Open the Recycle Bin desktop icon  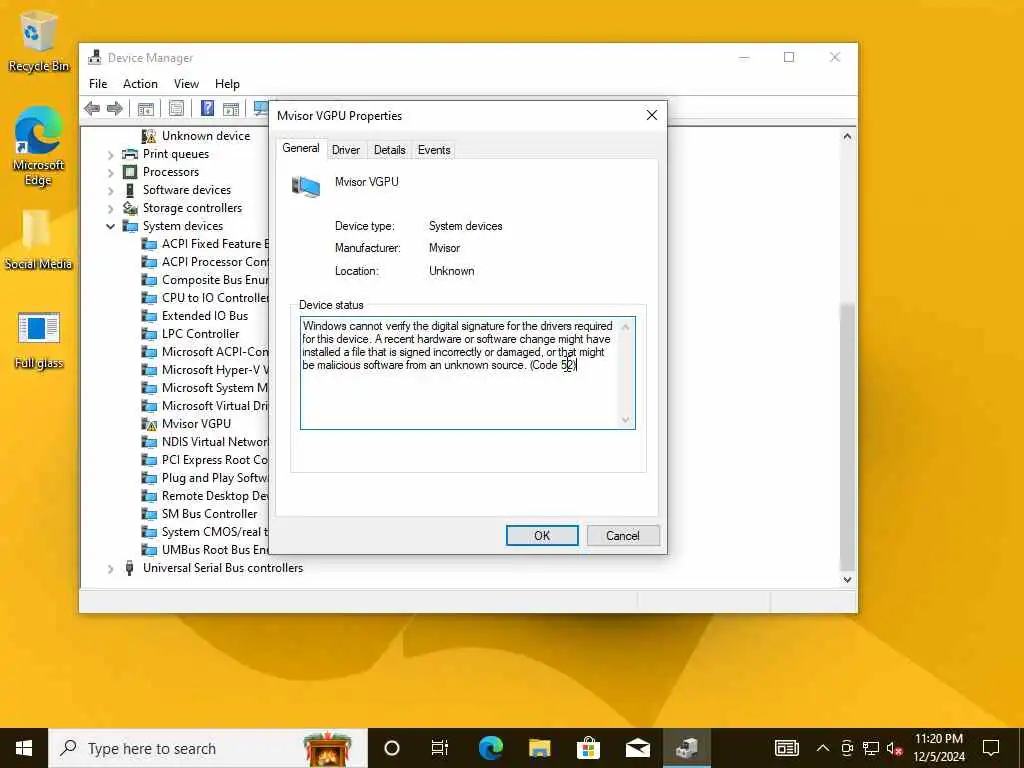[x=39, y=41]
